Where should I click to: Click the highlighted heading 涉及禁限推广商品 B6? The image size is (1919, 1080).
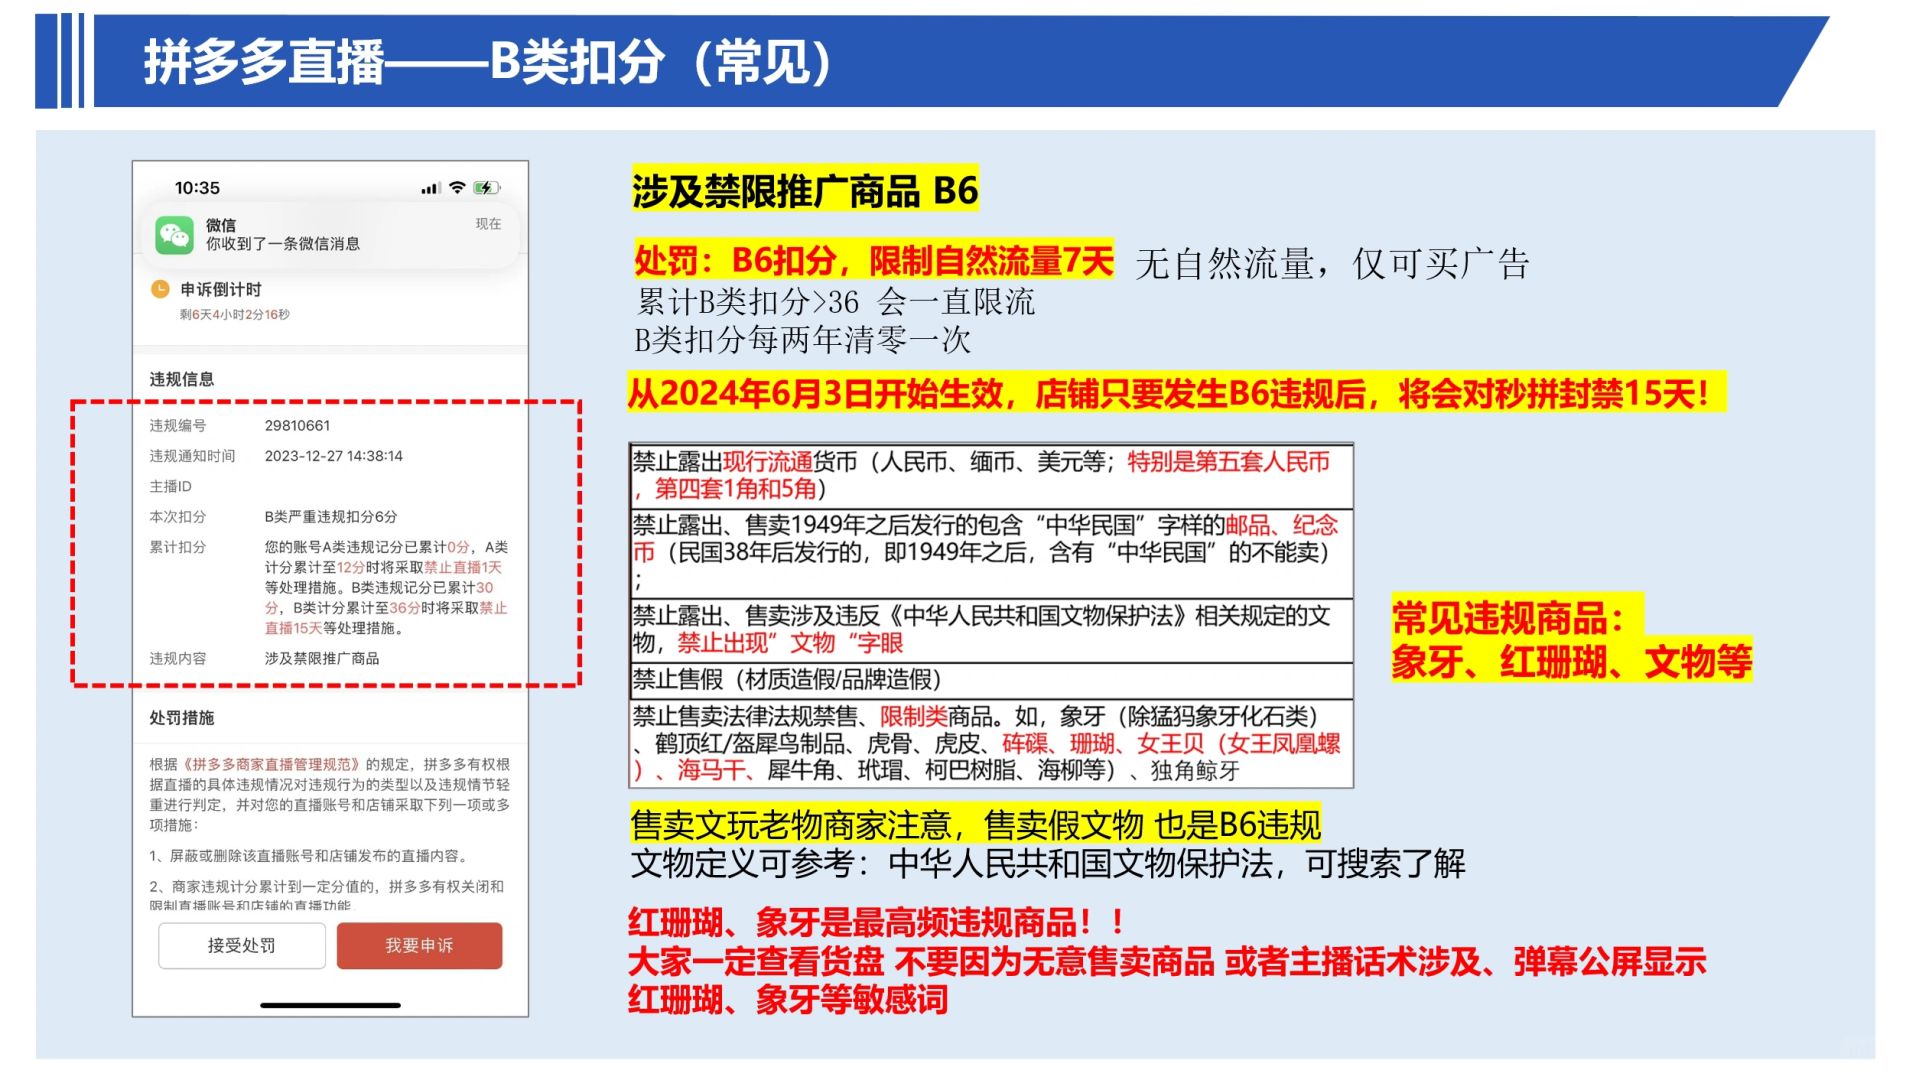pyautogui.click(x=805, y=190)
